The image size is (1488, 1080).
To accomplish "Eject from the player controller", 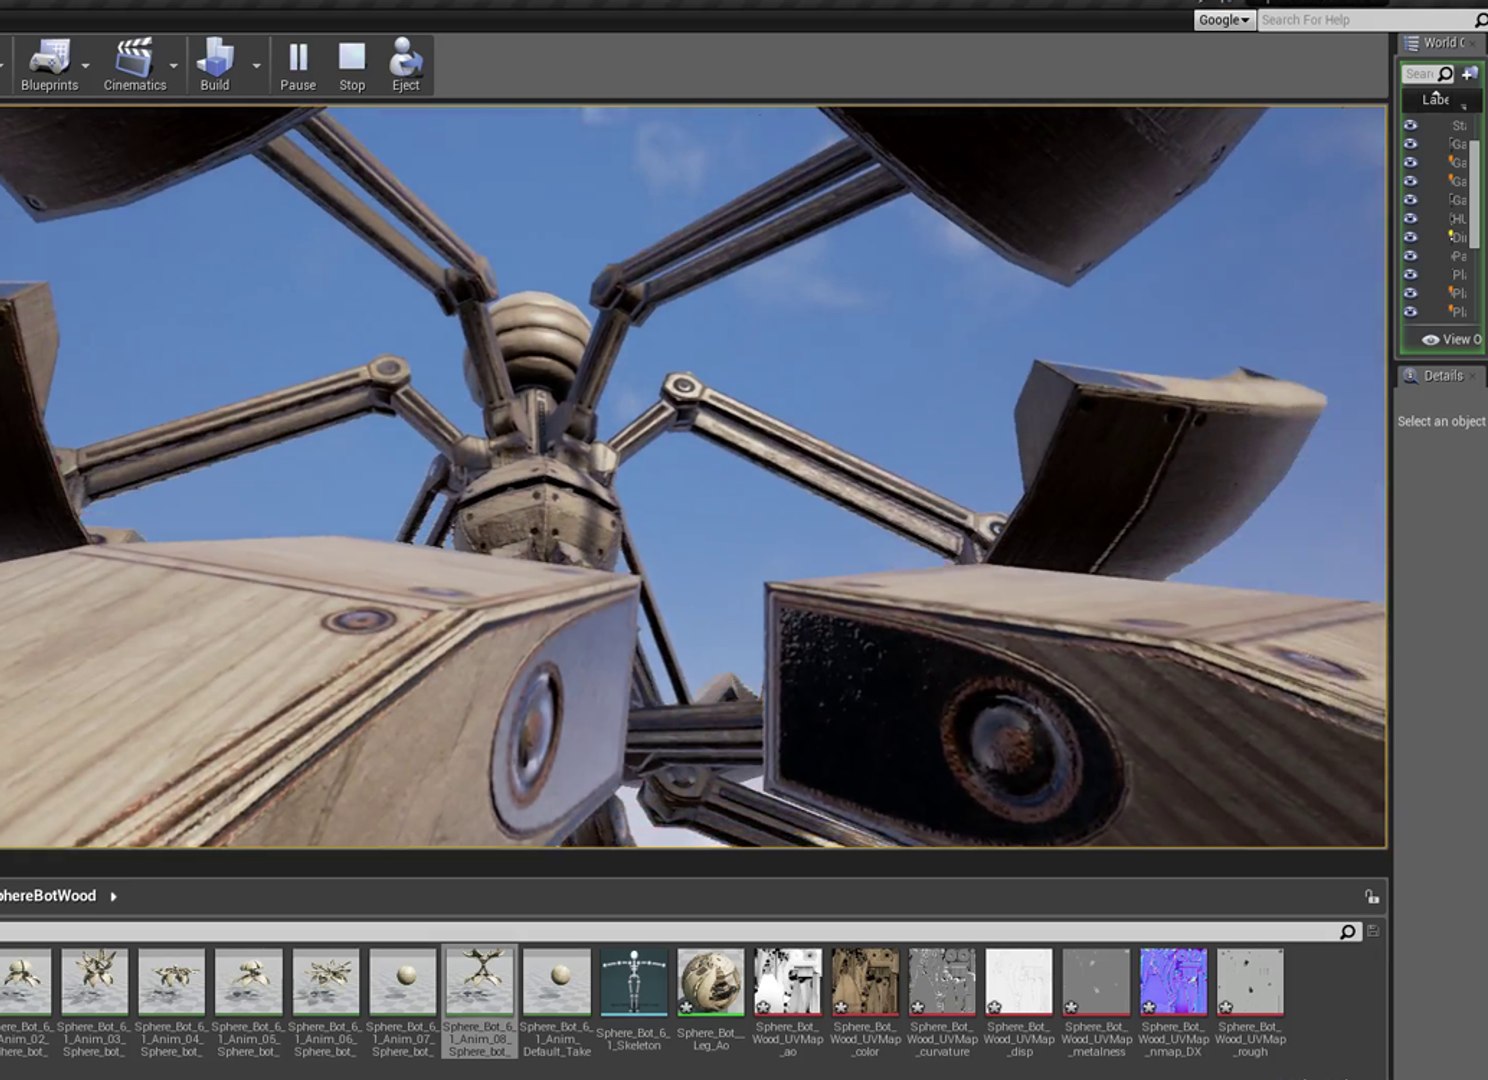I will [406, 66].
